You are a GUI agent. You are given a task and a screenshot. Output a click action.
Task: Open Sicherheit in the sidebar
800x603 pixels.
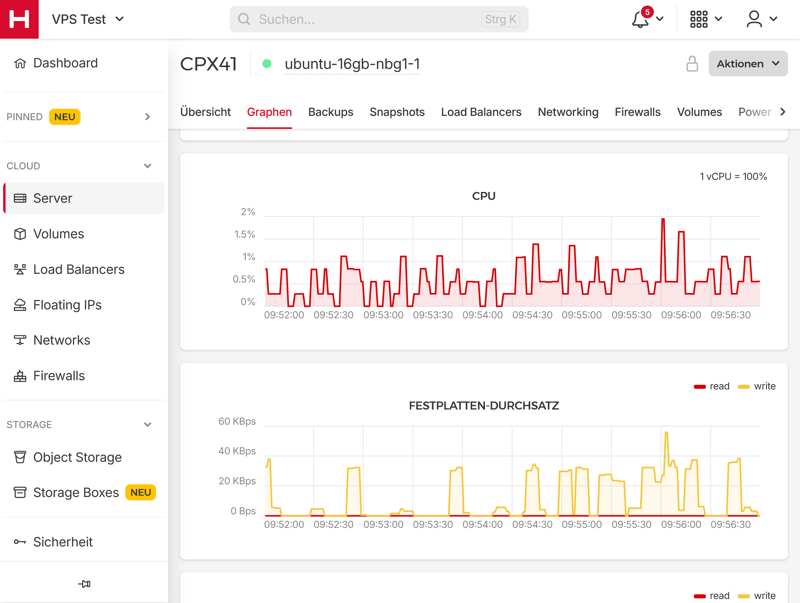62,542
